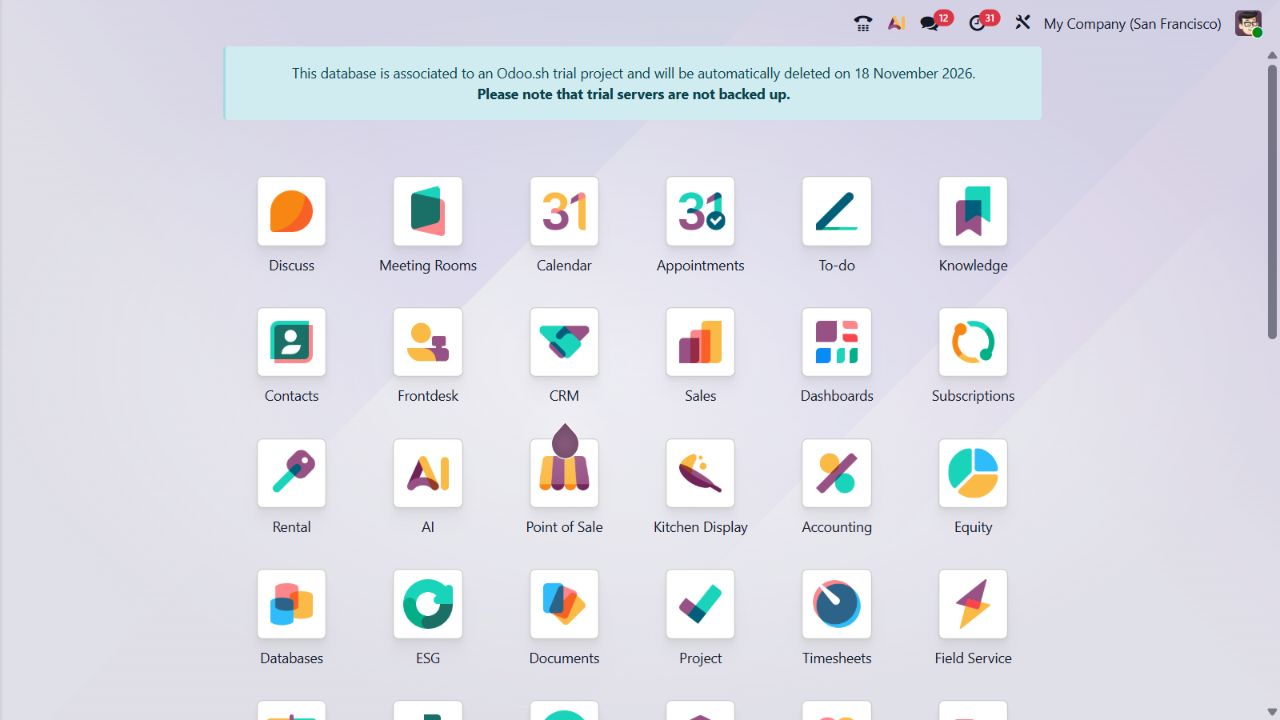Launch the Dashboards app
Viewport: 1280px width, 720px height.
tap(837, 342)
